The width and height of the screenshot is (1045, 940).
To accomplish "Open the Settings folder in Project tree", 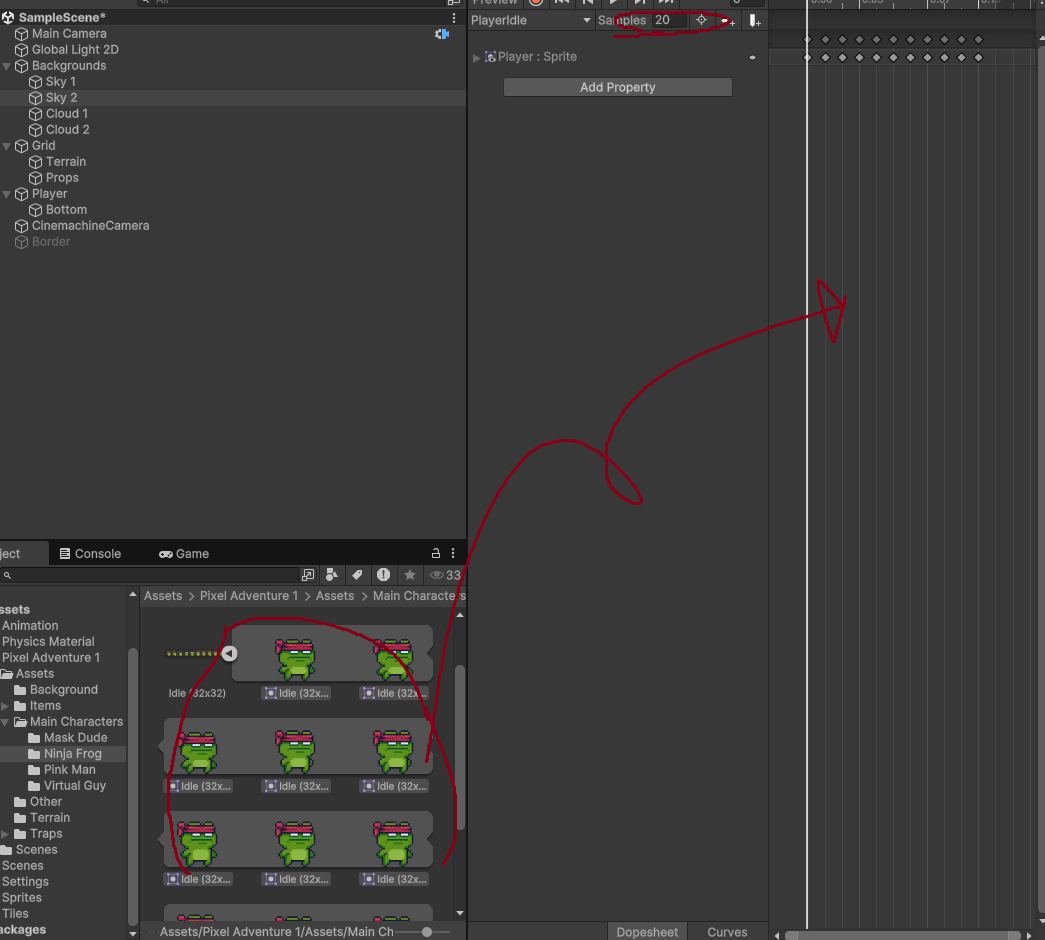I will 25,882.
